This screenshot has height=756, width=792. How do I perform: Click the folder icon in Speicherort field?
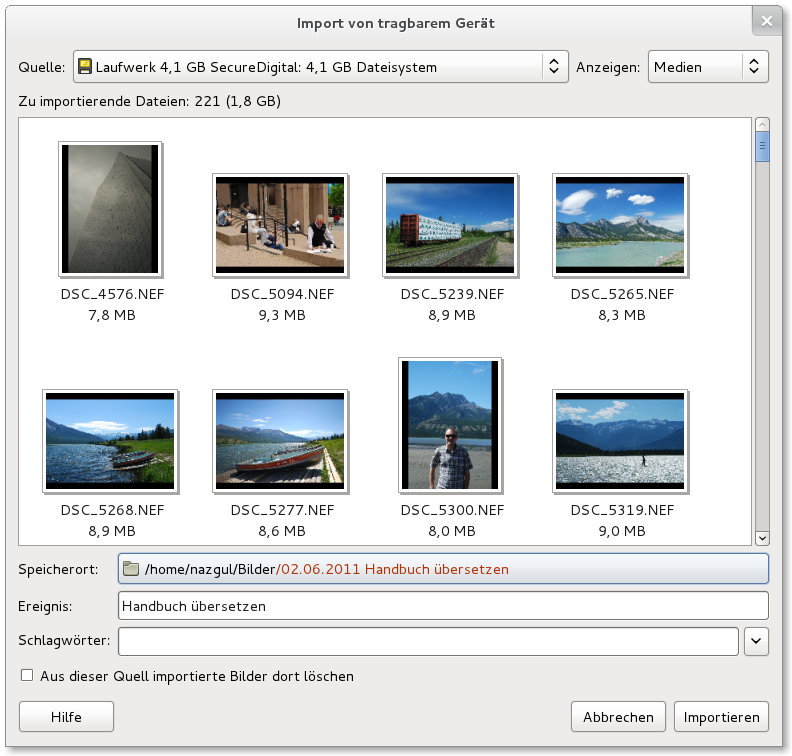click(x=131, y=569)
